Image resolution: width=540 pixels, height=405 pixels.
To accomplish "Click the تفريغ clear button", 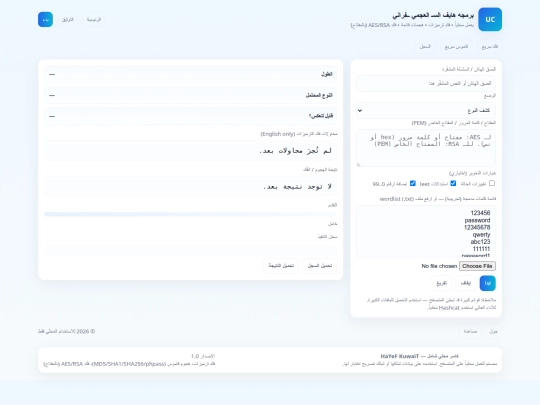I will 441,283.
